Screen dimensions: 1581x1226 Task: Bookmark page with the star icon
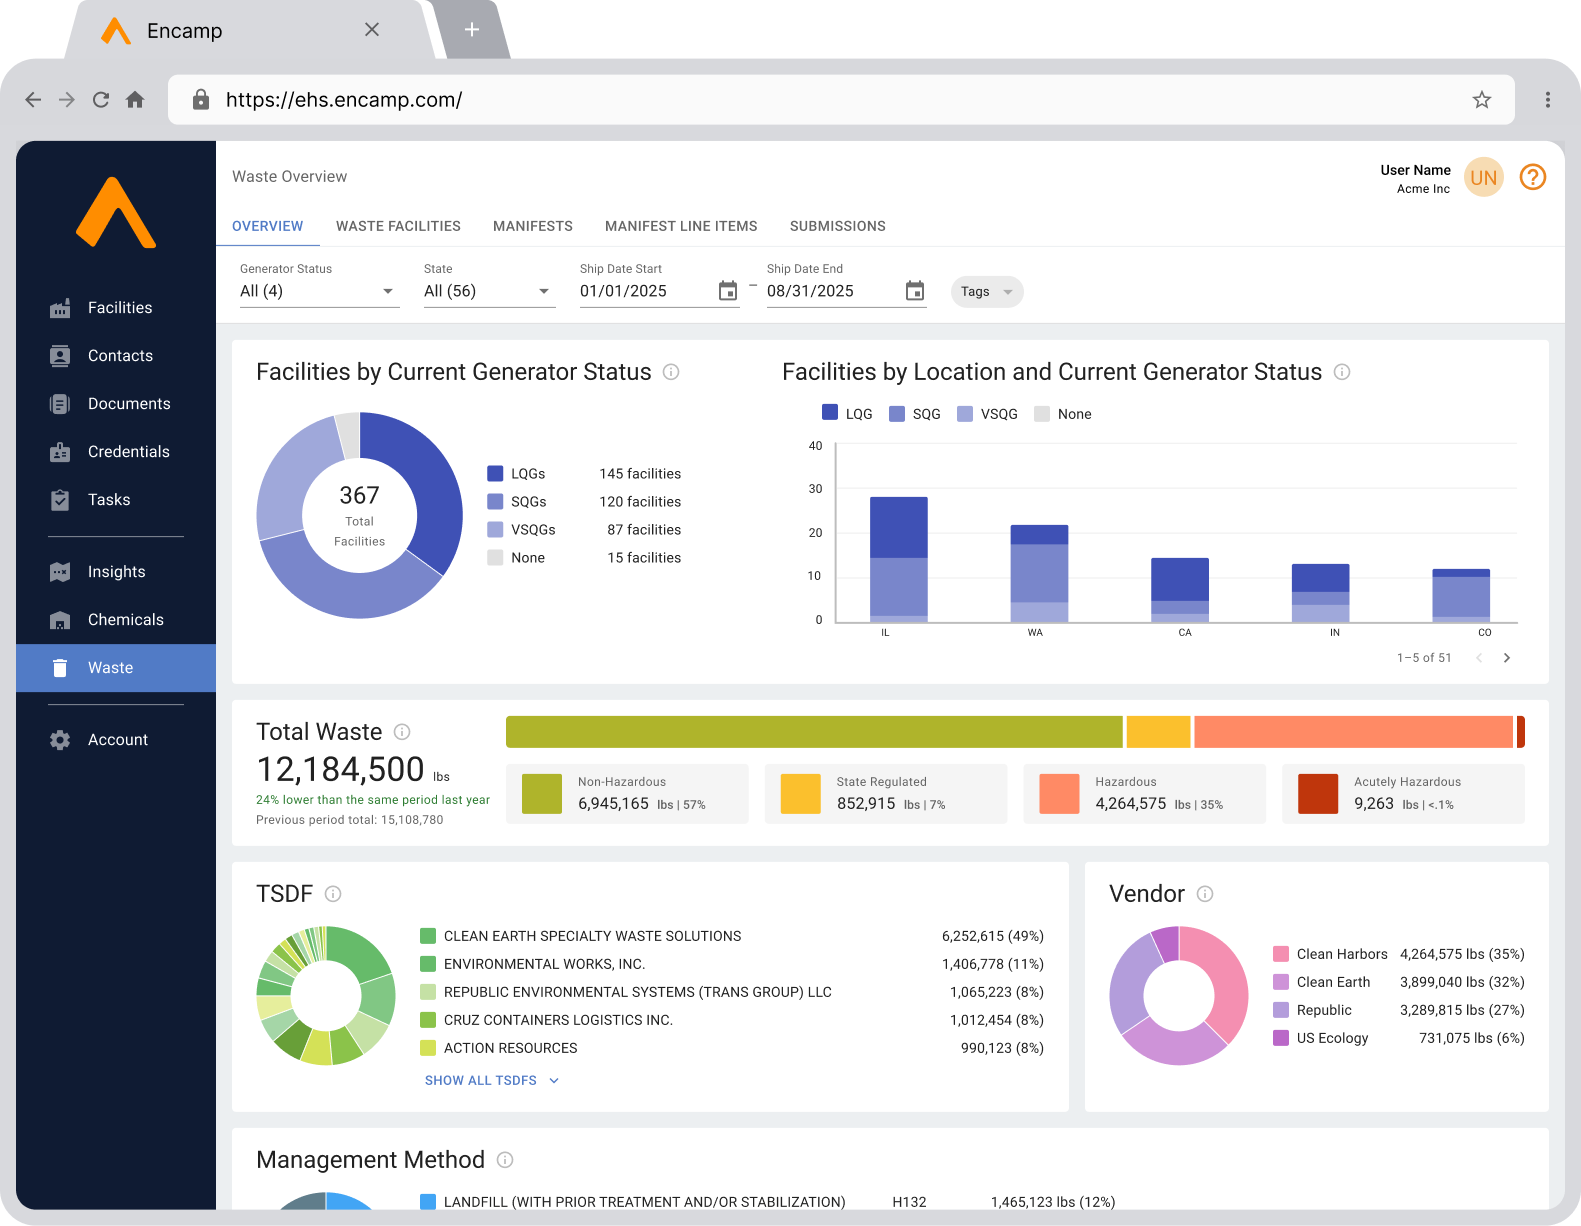pyautogui.click(x=1481, y=100)
